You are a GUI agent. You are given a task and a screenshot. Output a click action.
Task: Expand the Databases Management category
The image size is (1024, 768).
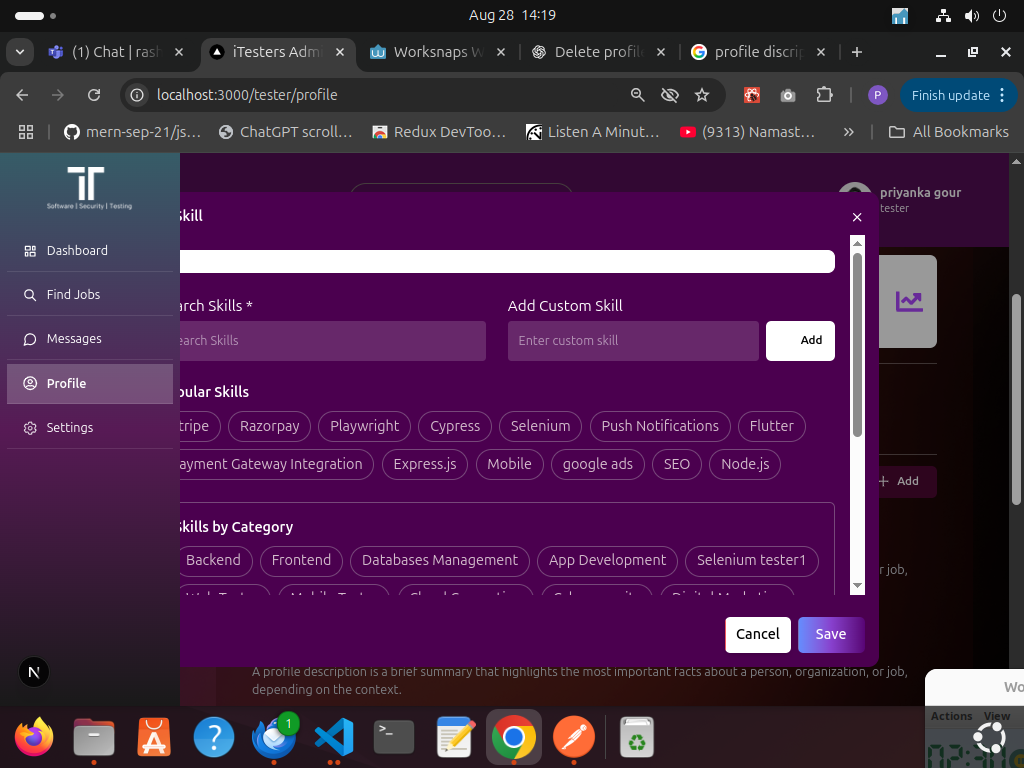pyautogui.click(x=440, y=560)
